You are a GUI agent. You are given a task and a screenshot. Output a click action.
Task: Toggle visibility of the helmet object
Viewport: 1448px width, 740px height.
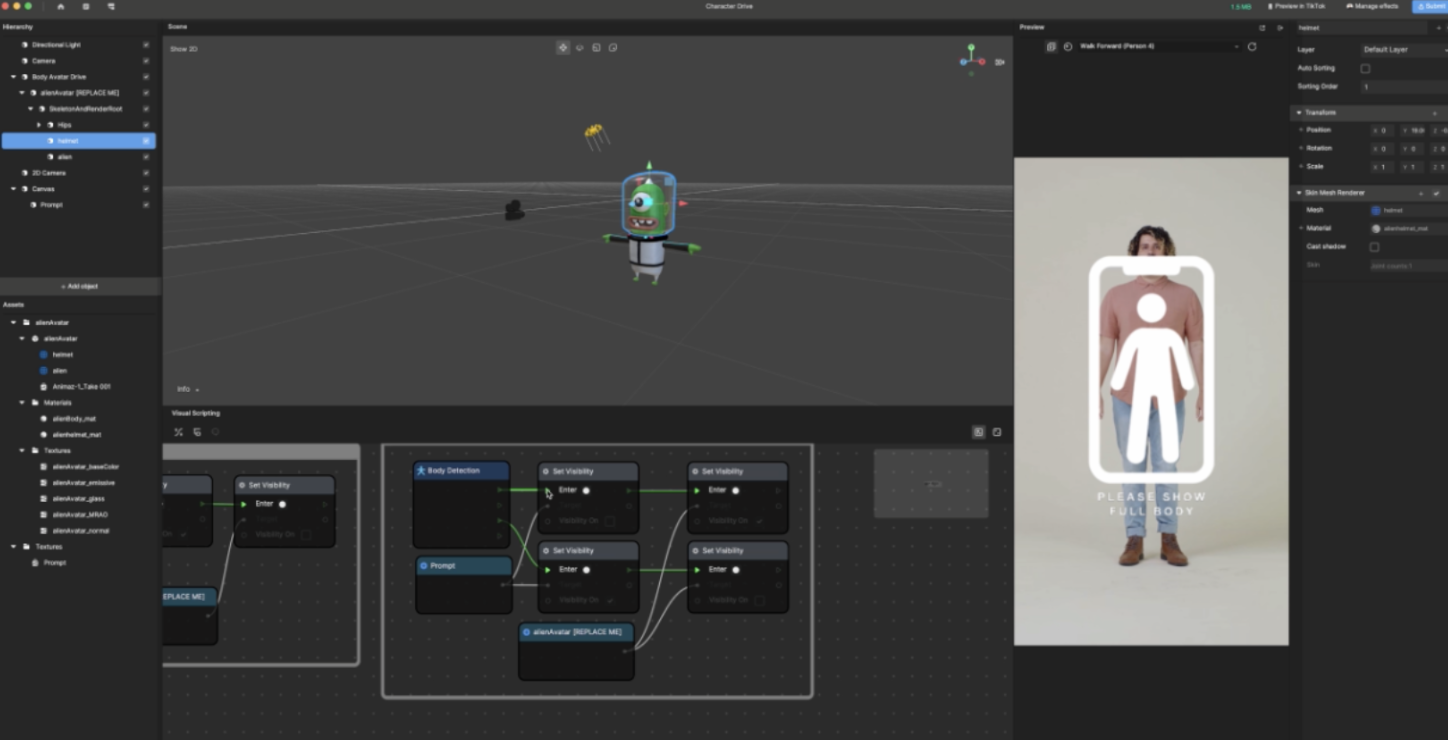[146, 141]
